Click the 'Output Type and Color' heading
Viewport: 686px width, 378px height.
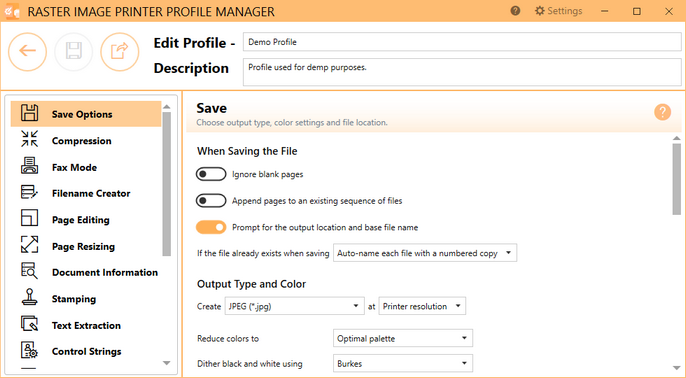coord(251,284)
